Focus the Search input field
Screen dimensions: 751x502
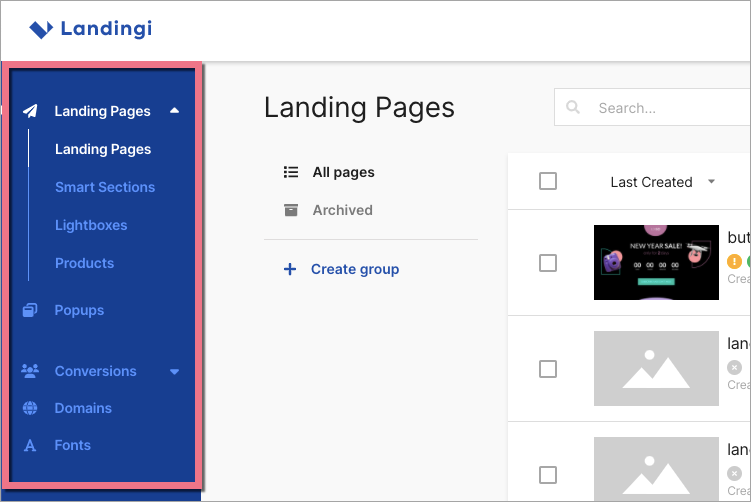point(652,107)
